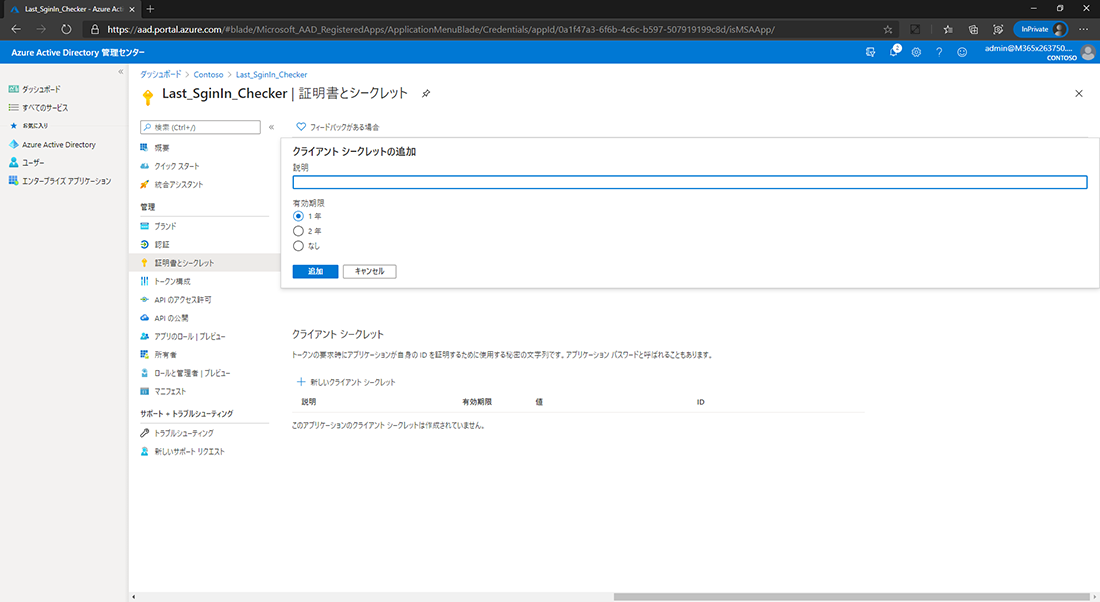Open the portal directory/subscription filter icon
1100x602 pixels.
point(871,52)
